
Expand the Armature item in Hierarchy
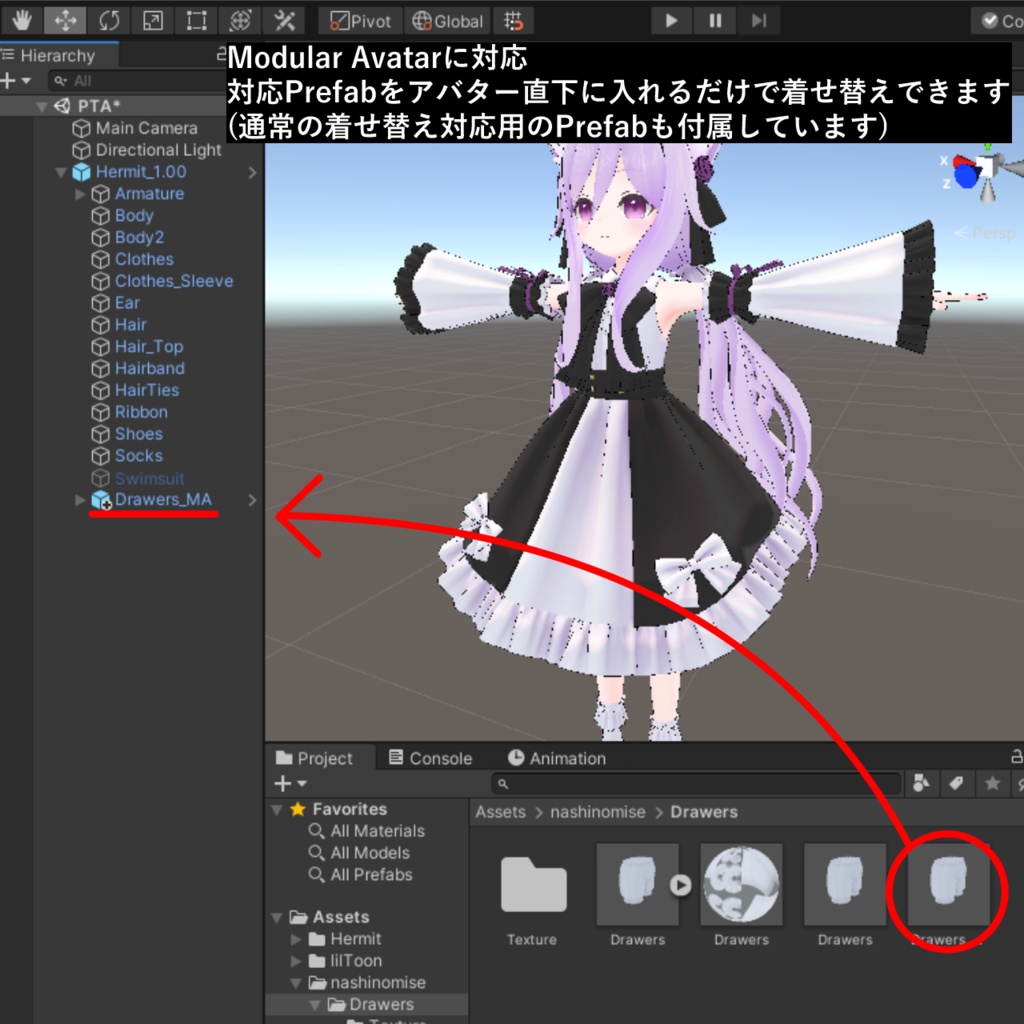point(82,193)
